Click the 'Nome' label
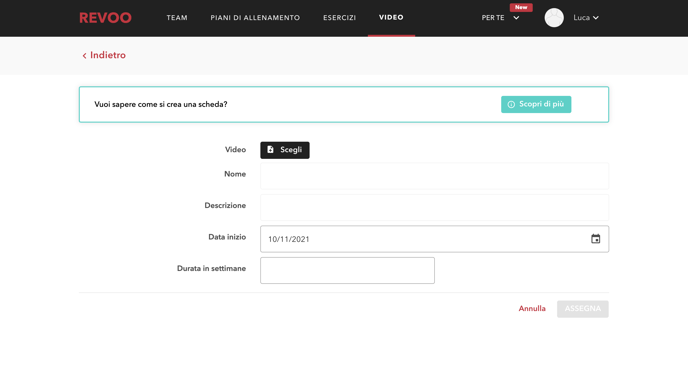This screenshot has height=374, width=688. (235, 174)
